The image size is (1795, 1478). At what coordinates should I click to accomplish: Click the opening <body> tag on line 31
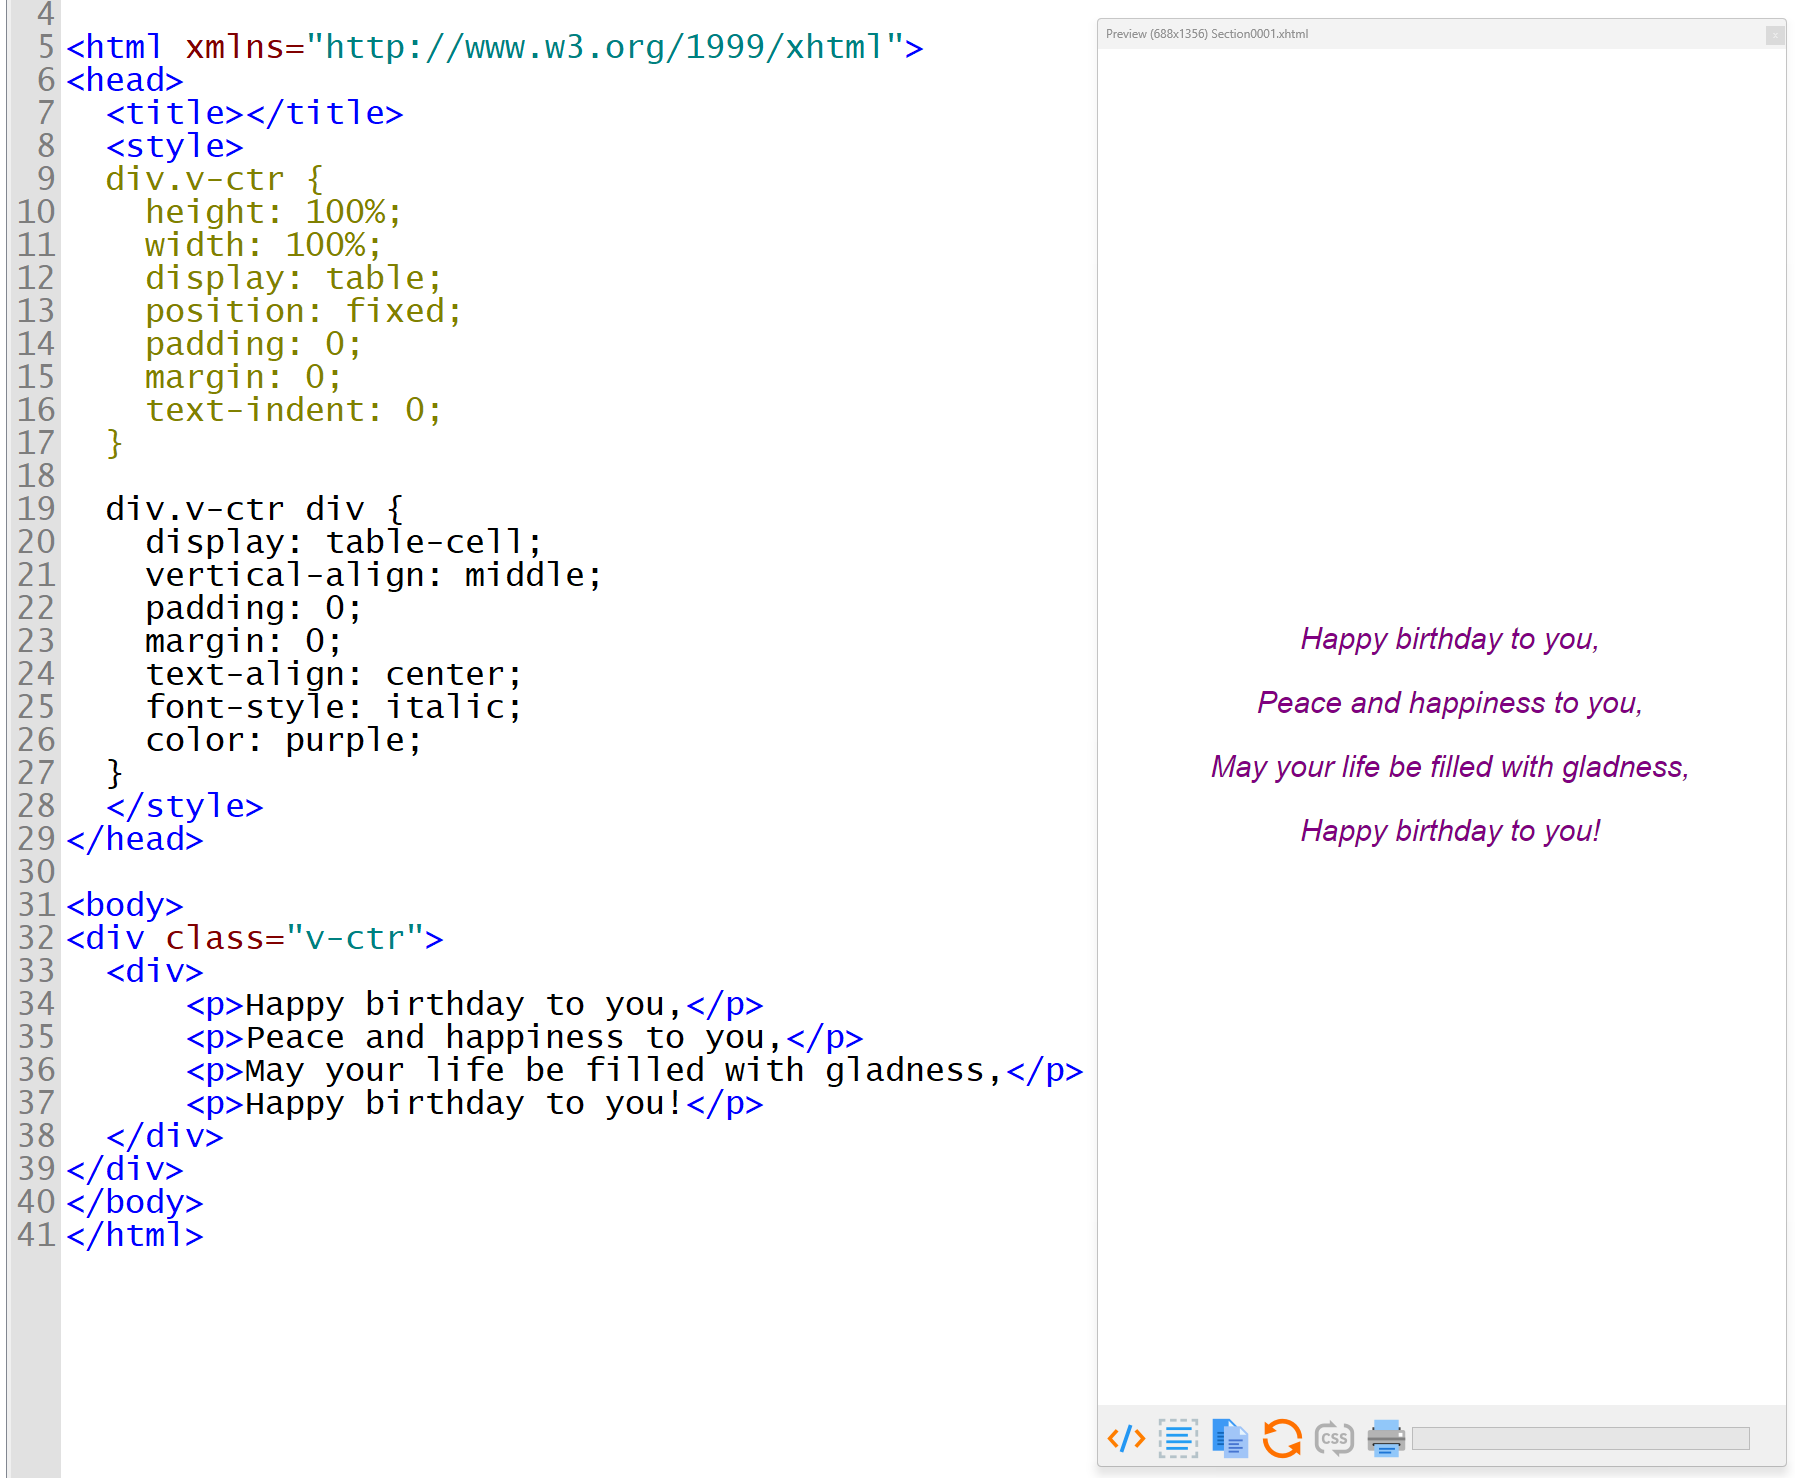point(125,905)
